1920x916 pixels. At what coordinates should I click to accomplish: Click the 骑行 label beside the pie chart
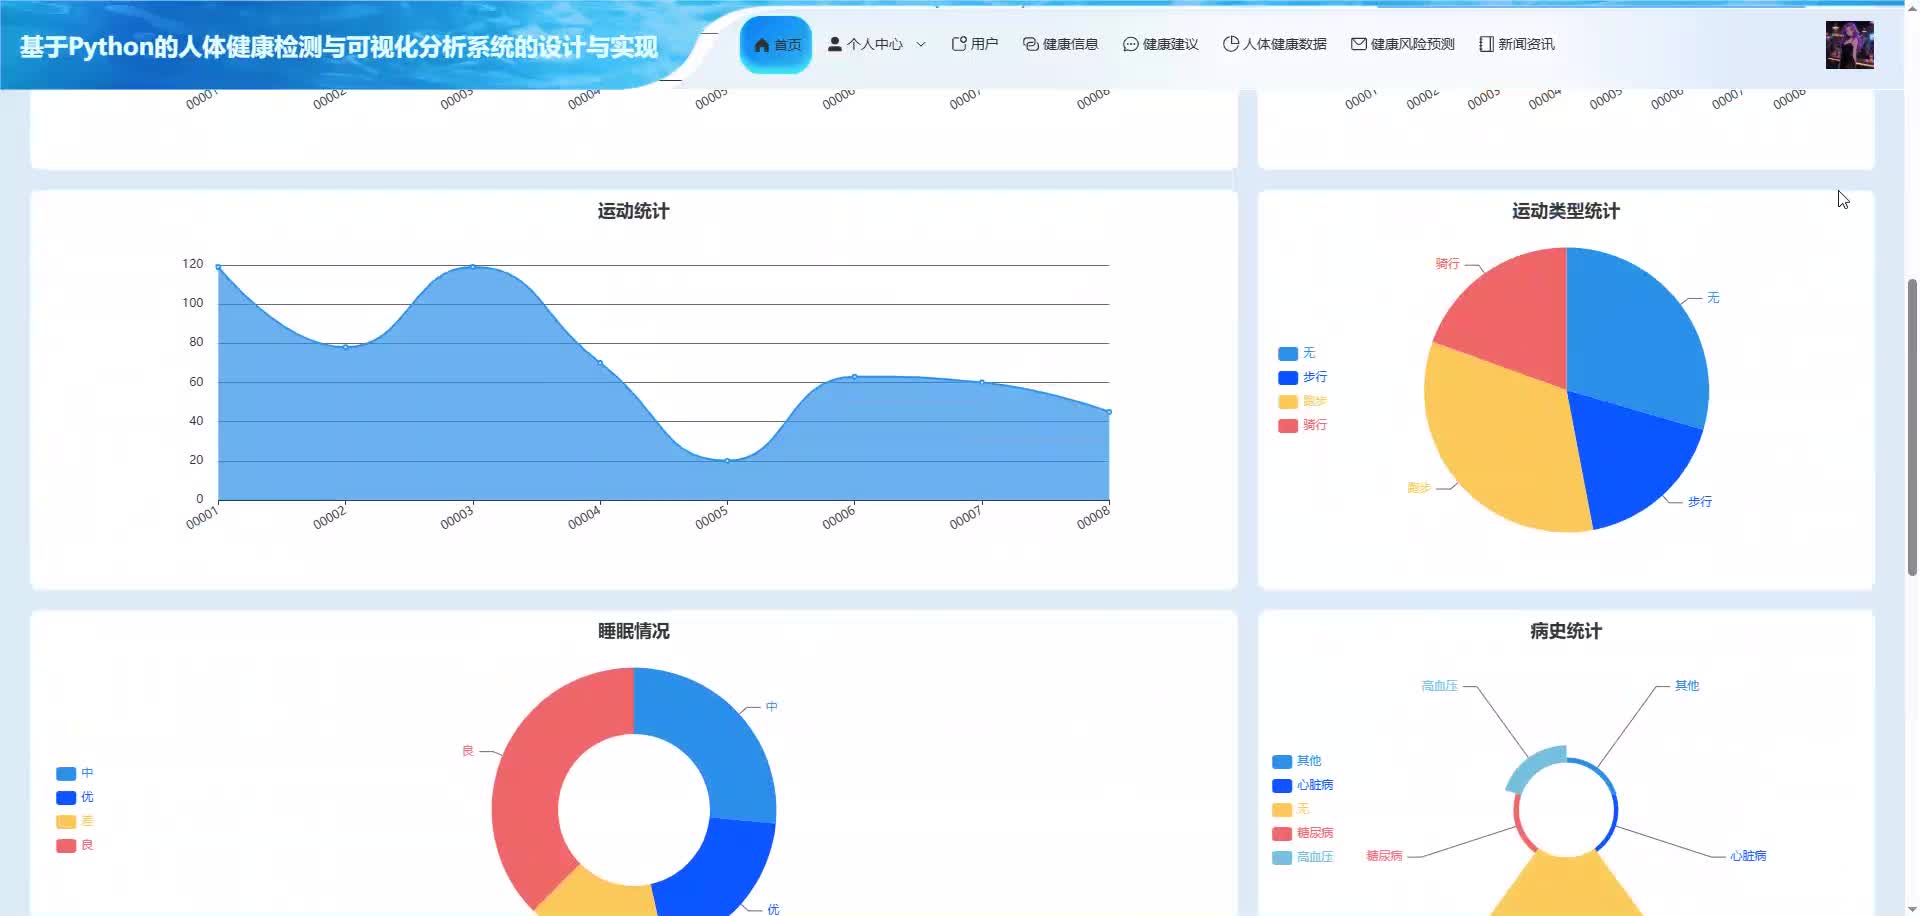click(x=1447, y=264)
